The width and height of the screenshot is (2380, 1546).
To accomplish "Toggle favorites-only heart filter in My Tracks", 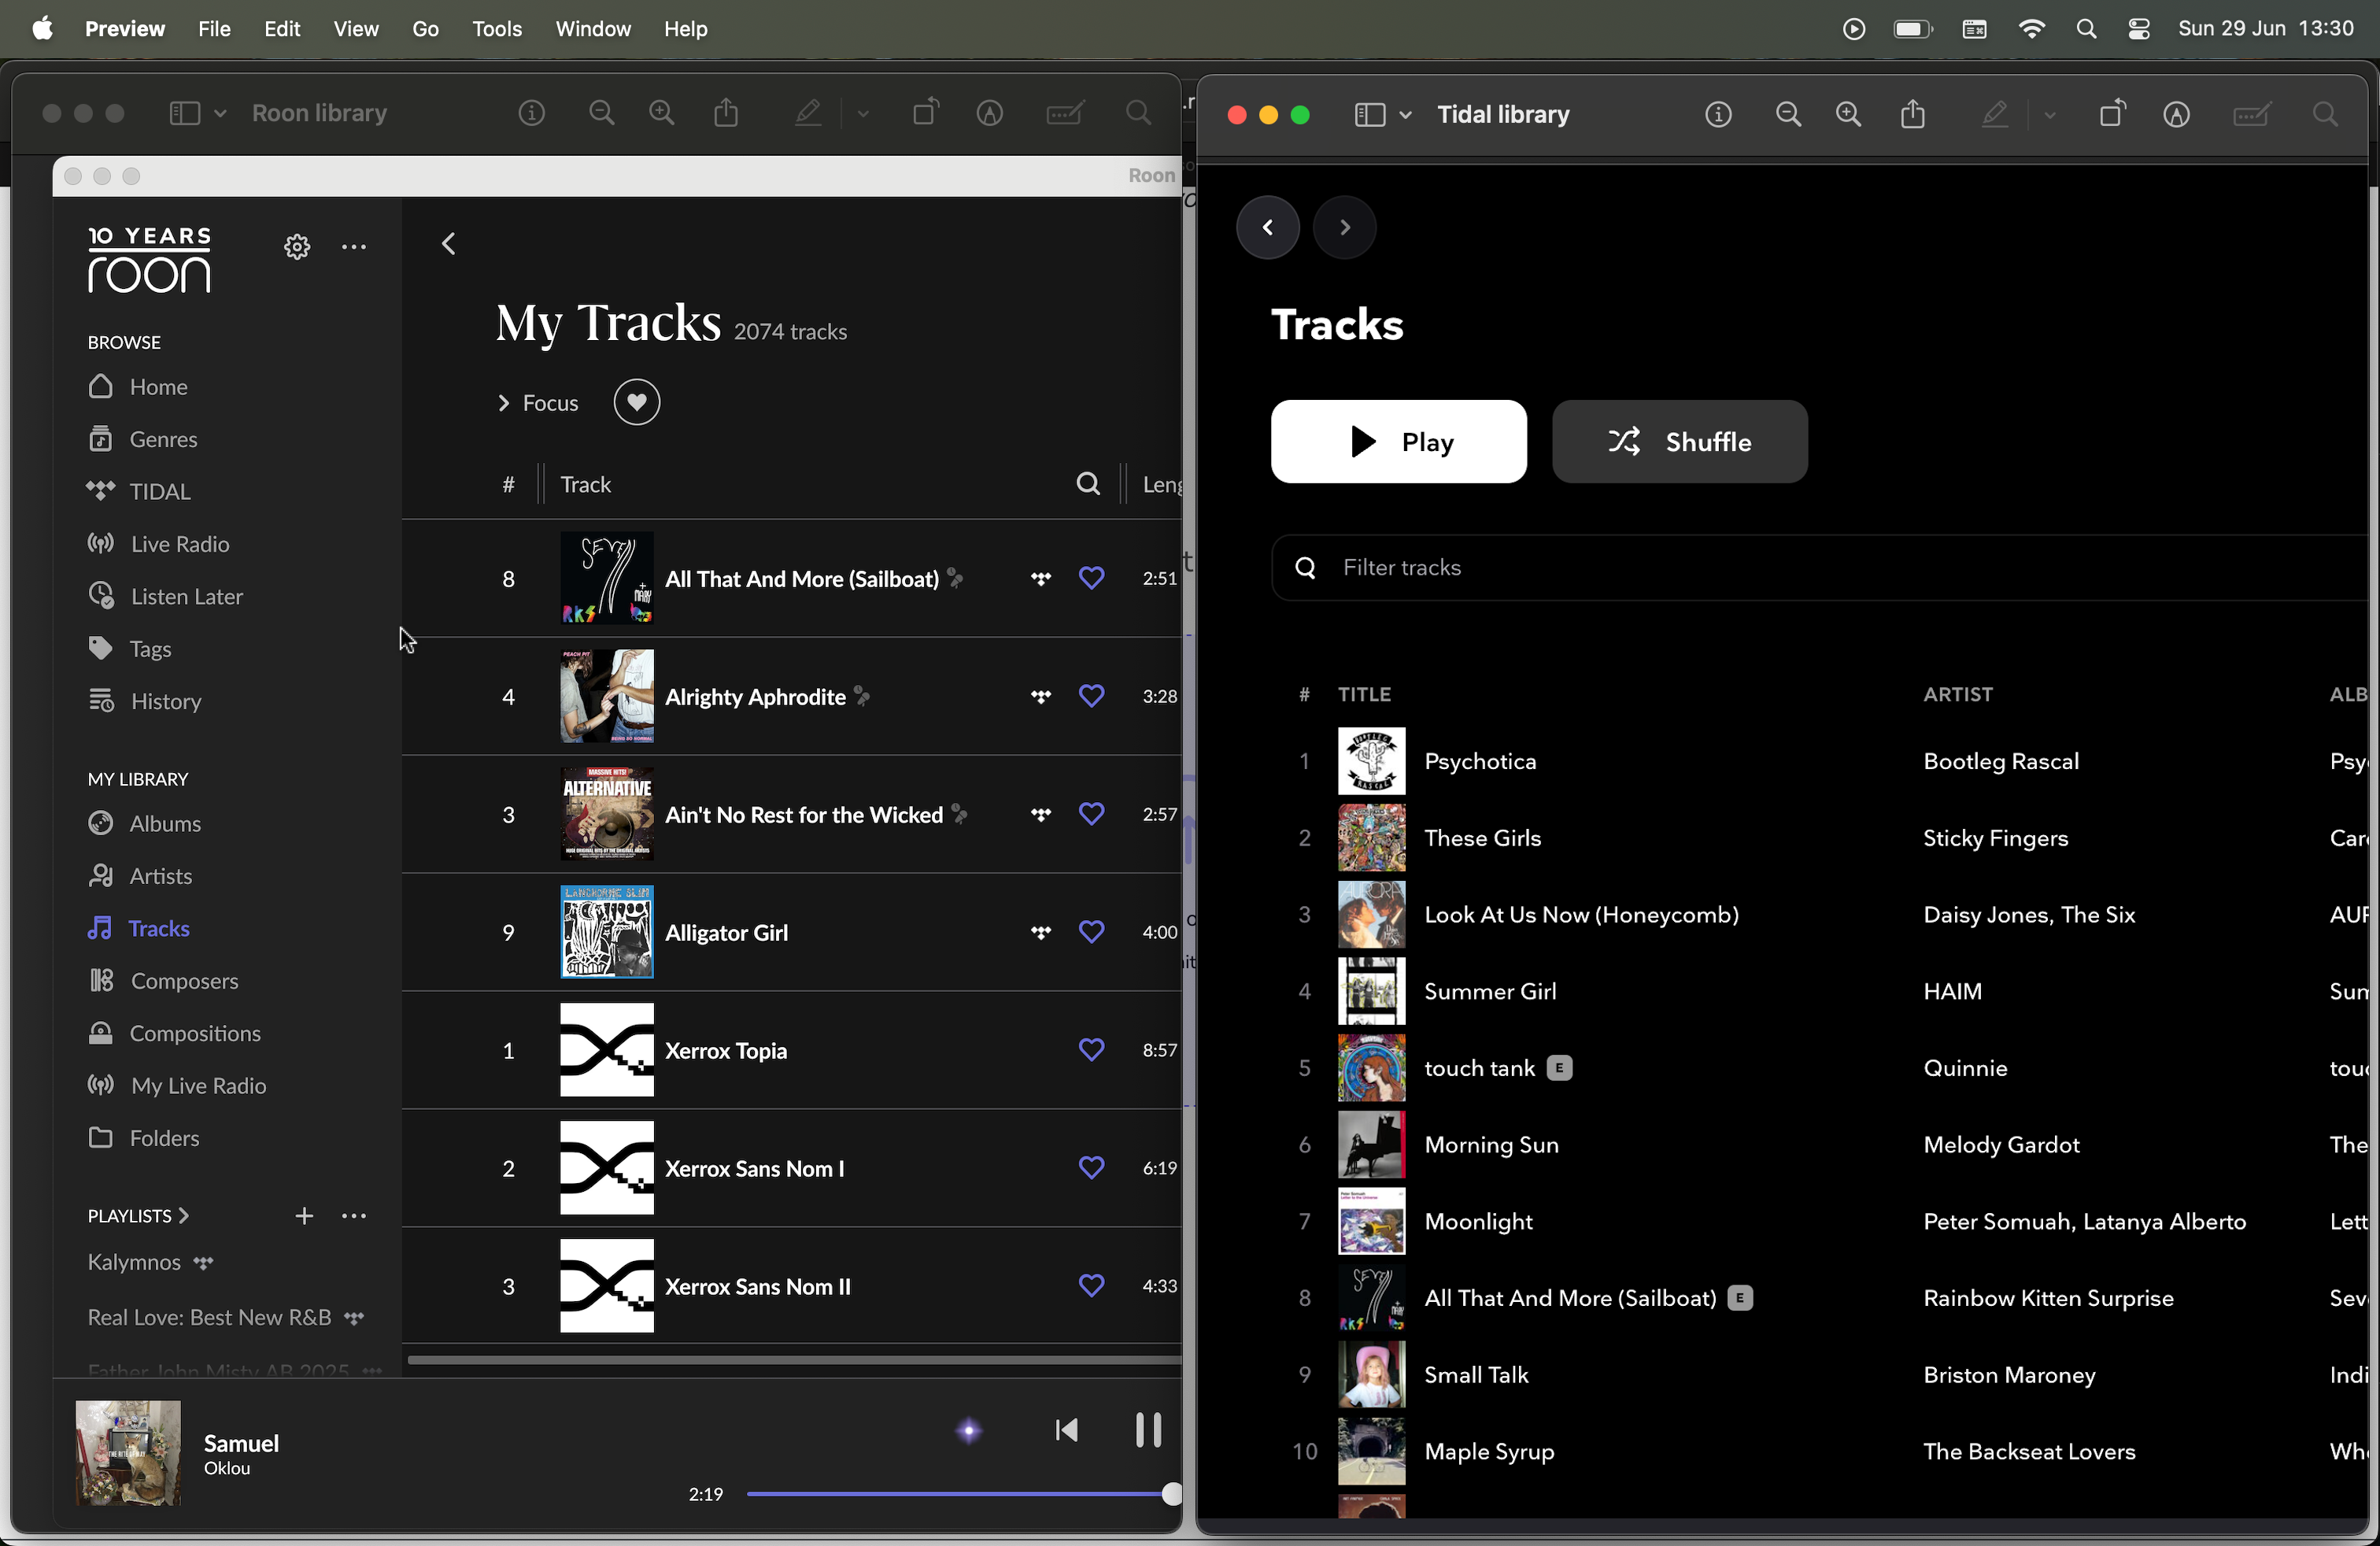I will pos(636,402).
